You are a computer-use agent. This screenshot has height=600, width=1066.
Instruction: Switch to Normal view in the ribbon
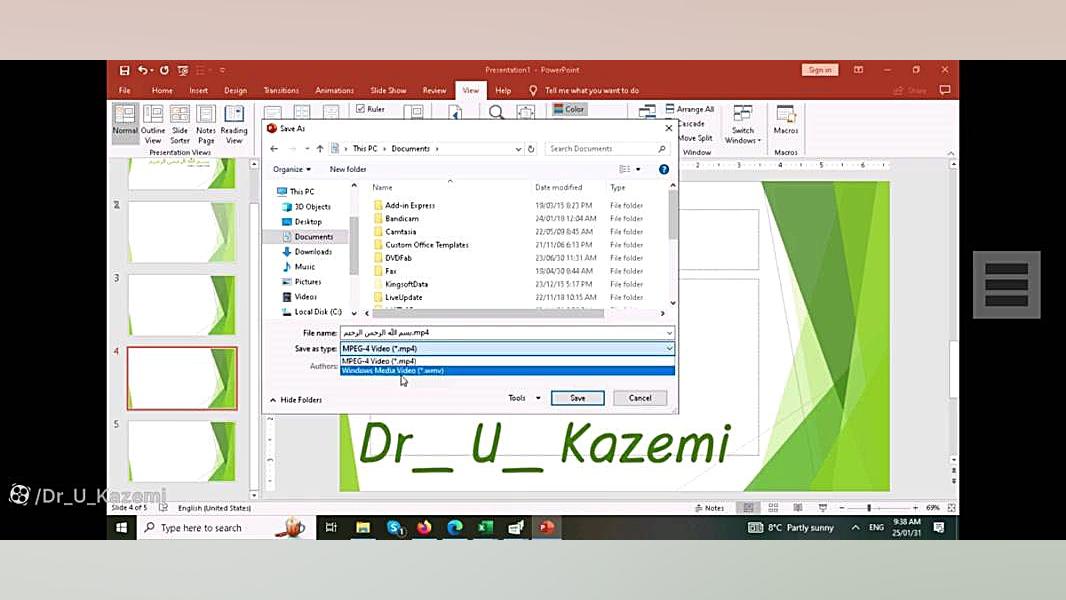(125, 123)
